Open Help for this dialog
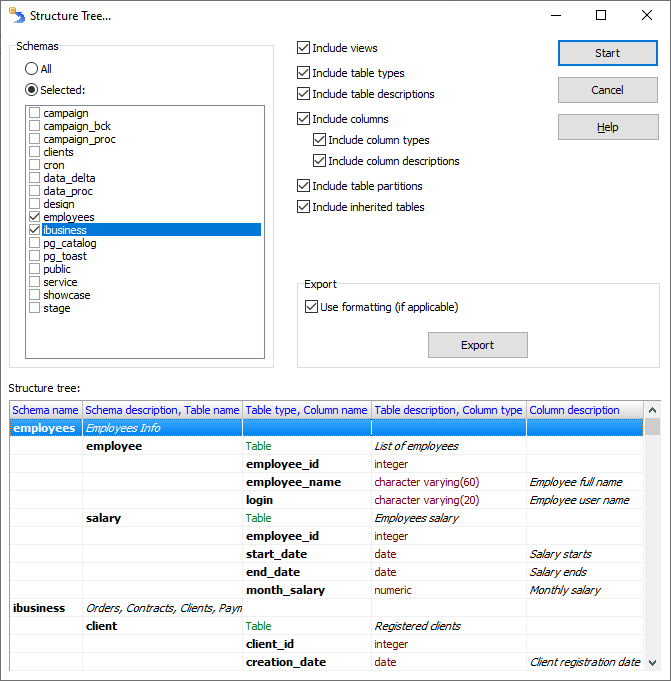Screen dimensions: 671x681 pyautogui.click(x=607, y=127)
